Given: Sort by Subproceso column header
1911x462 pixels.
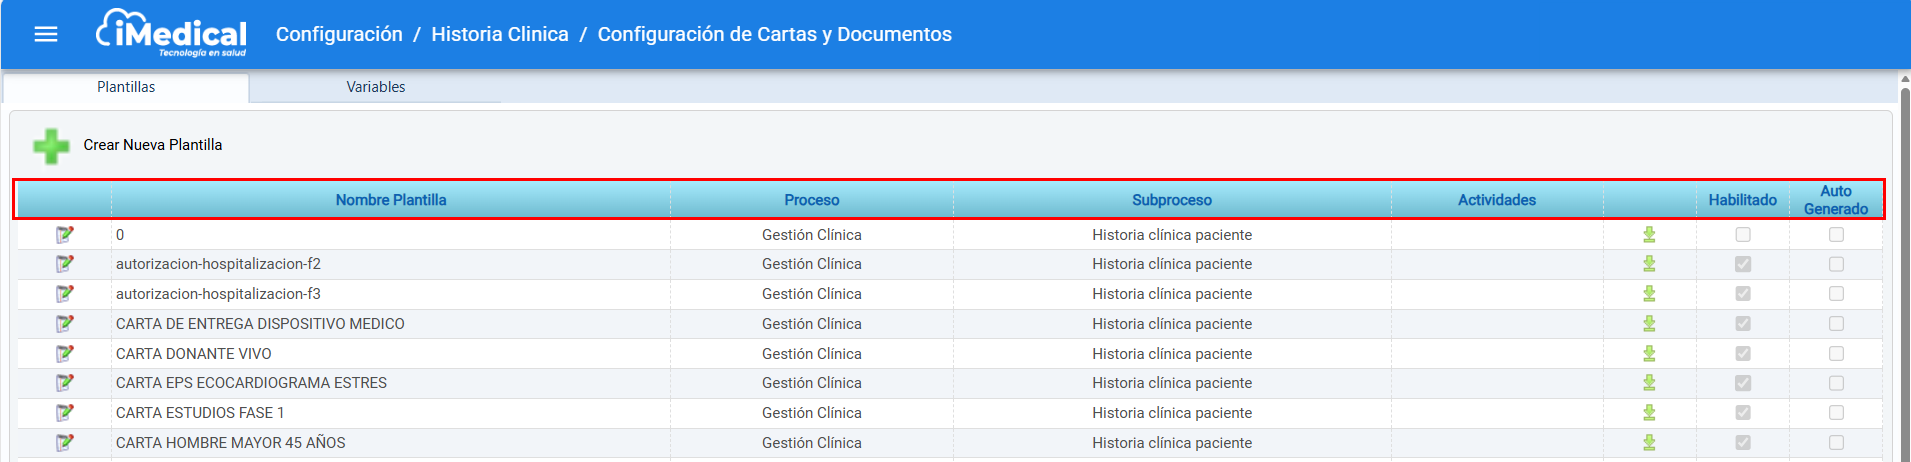Looking at the screenshot, I should [x=1172, y=200].
